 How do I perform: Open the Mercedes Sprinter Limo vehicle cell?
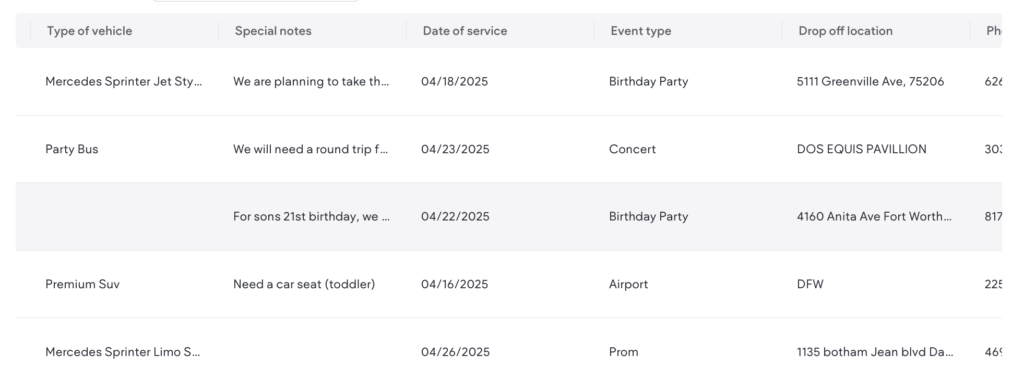[123, 352]
